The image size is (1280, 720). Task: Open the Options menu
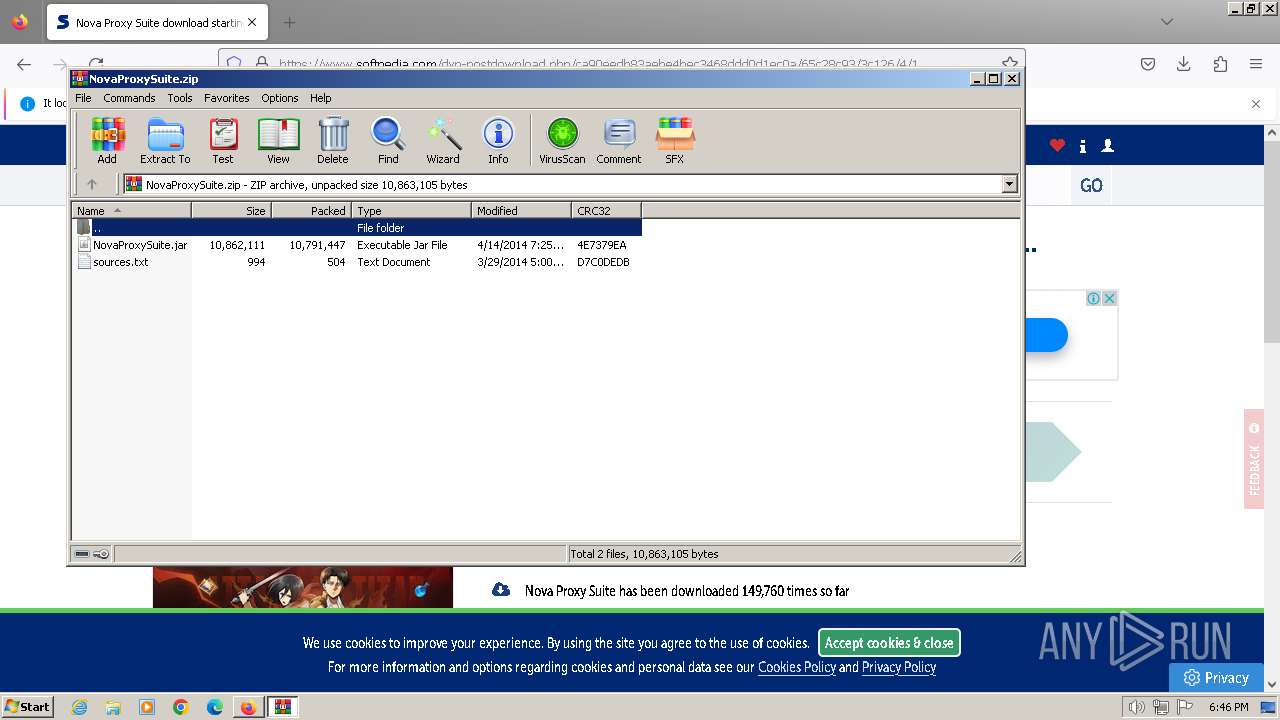tap(280, 98)
